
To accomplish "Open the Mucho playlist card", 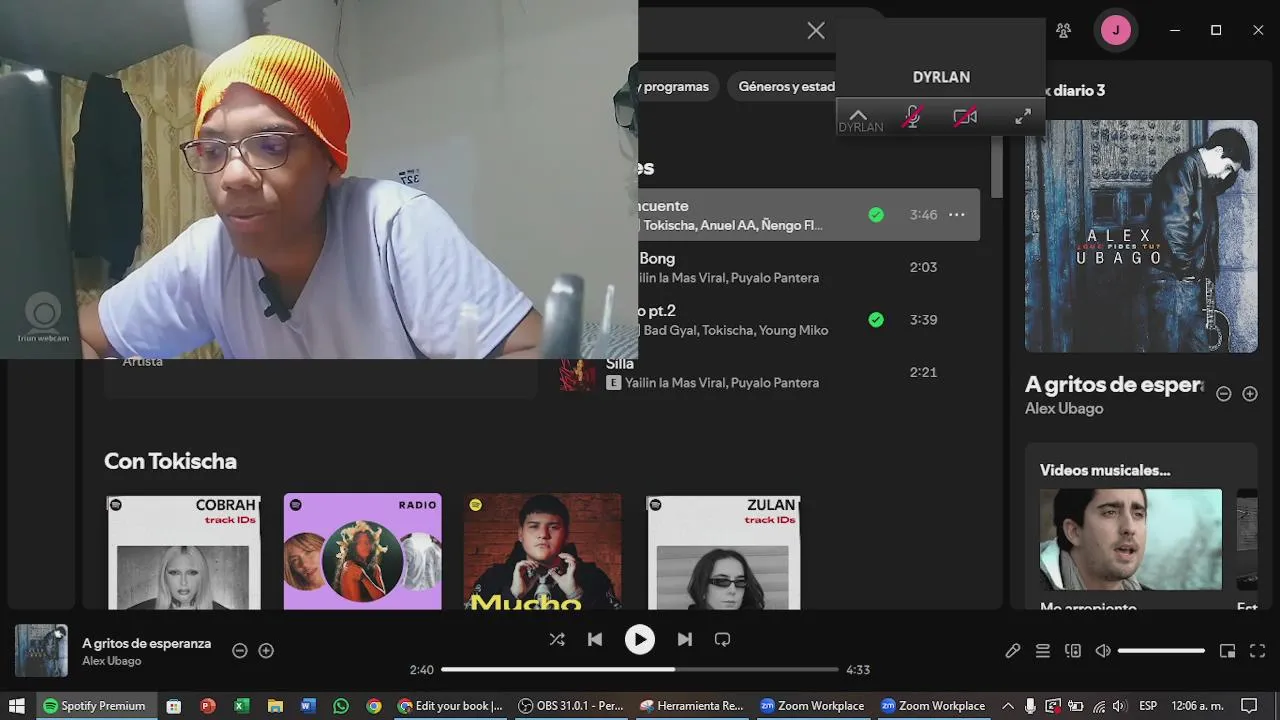I will point(542,551).
